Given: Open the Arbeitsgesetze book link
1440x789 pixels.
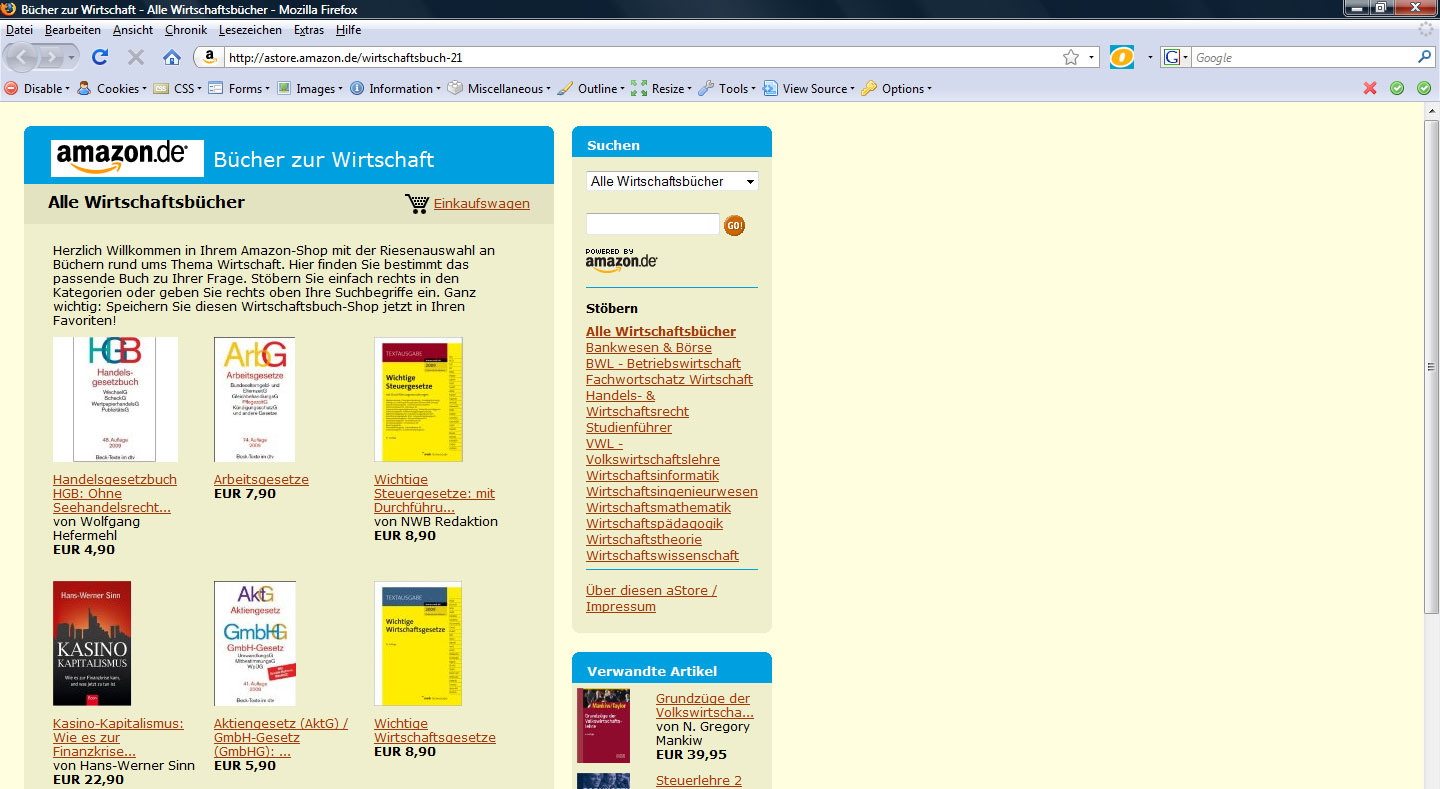Looking at the screenshot, I should click(261, 479).
